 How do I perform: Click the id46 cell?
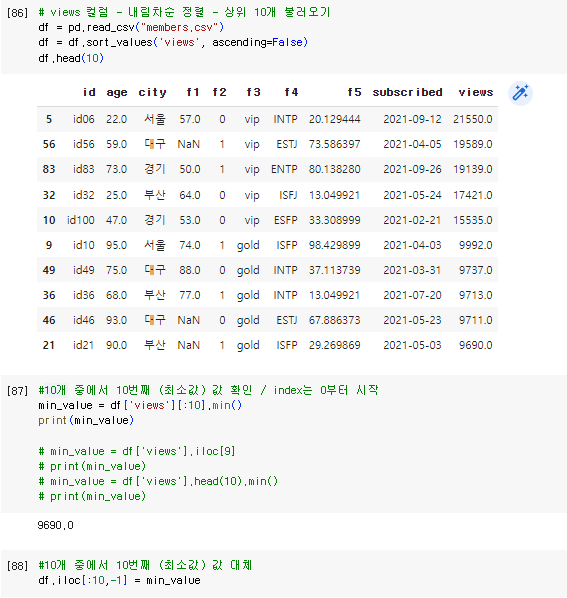coord(84,320)
